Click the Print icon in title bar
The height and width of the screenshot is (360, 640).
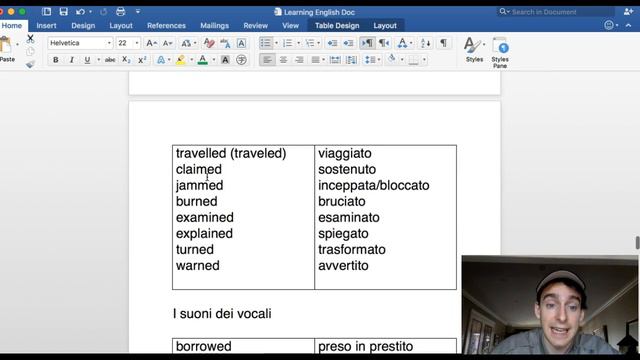point(120,12)
